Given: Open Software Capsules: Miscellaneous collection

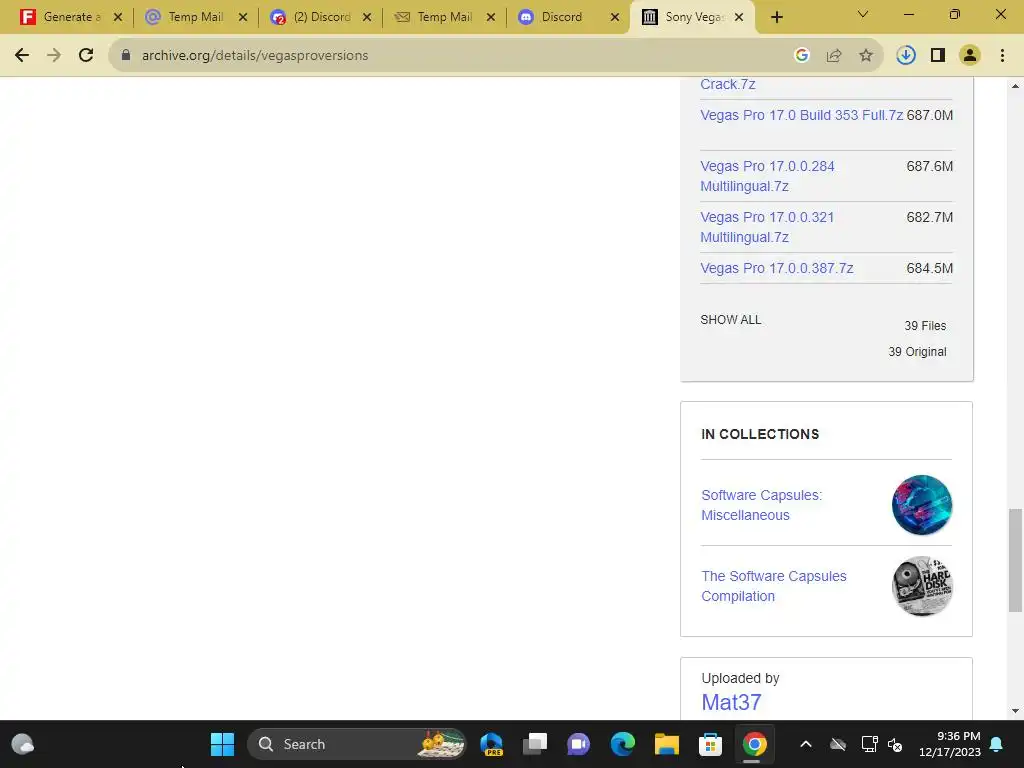Looking at the screenshot, I should point(761,505).
